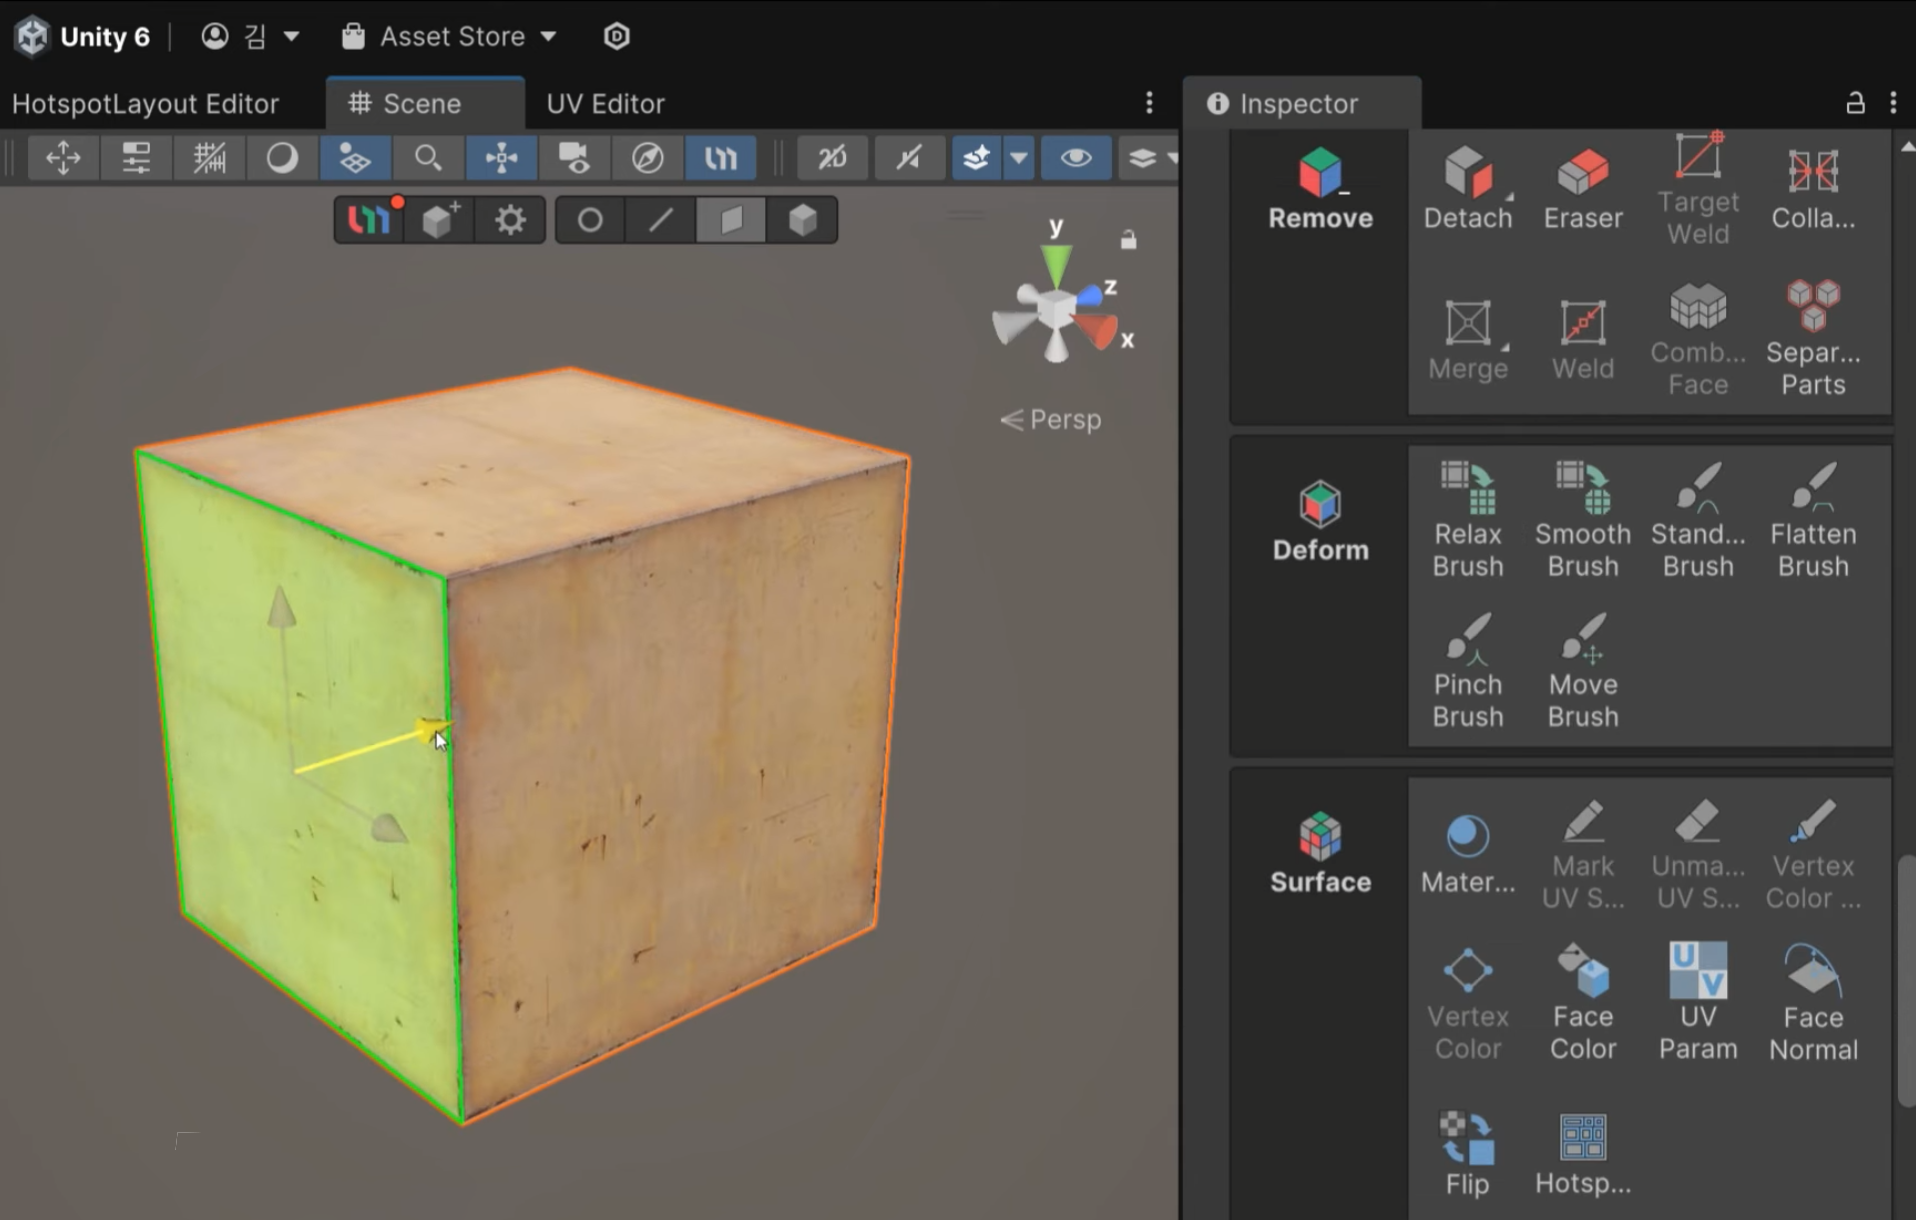
Task: Select the Flatten Brush
Action: pos(1812,520)
